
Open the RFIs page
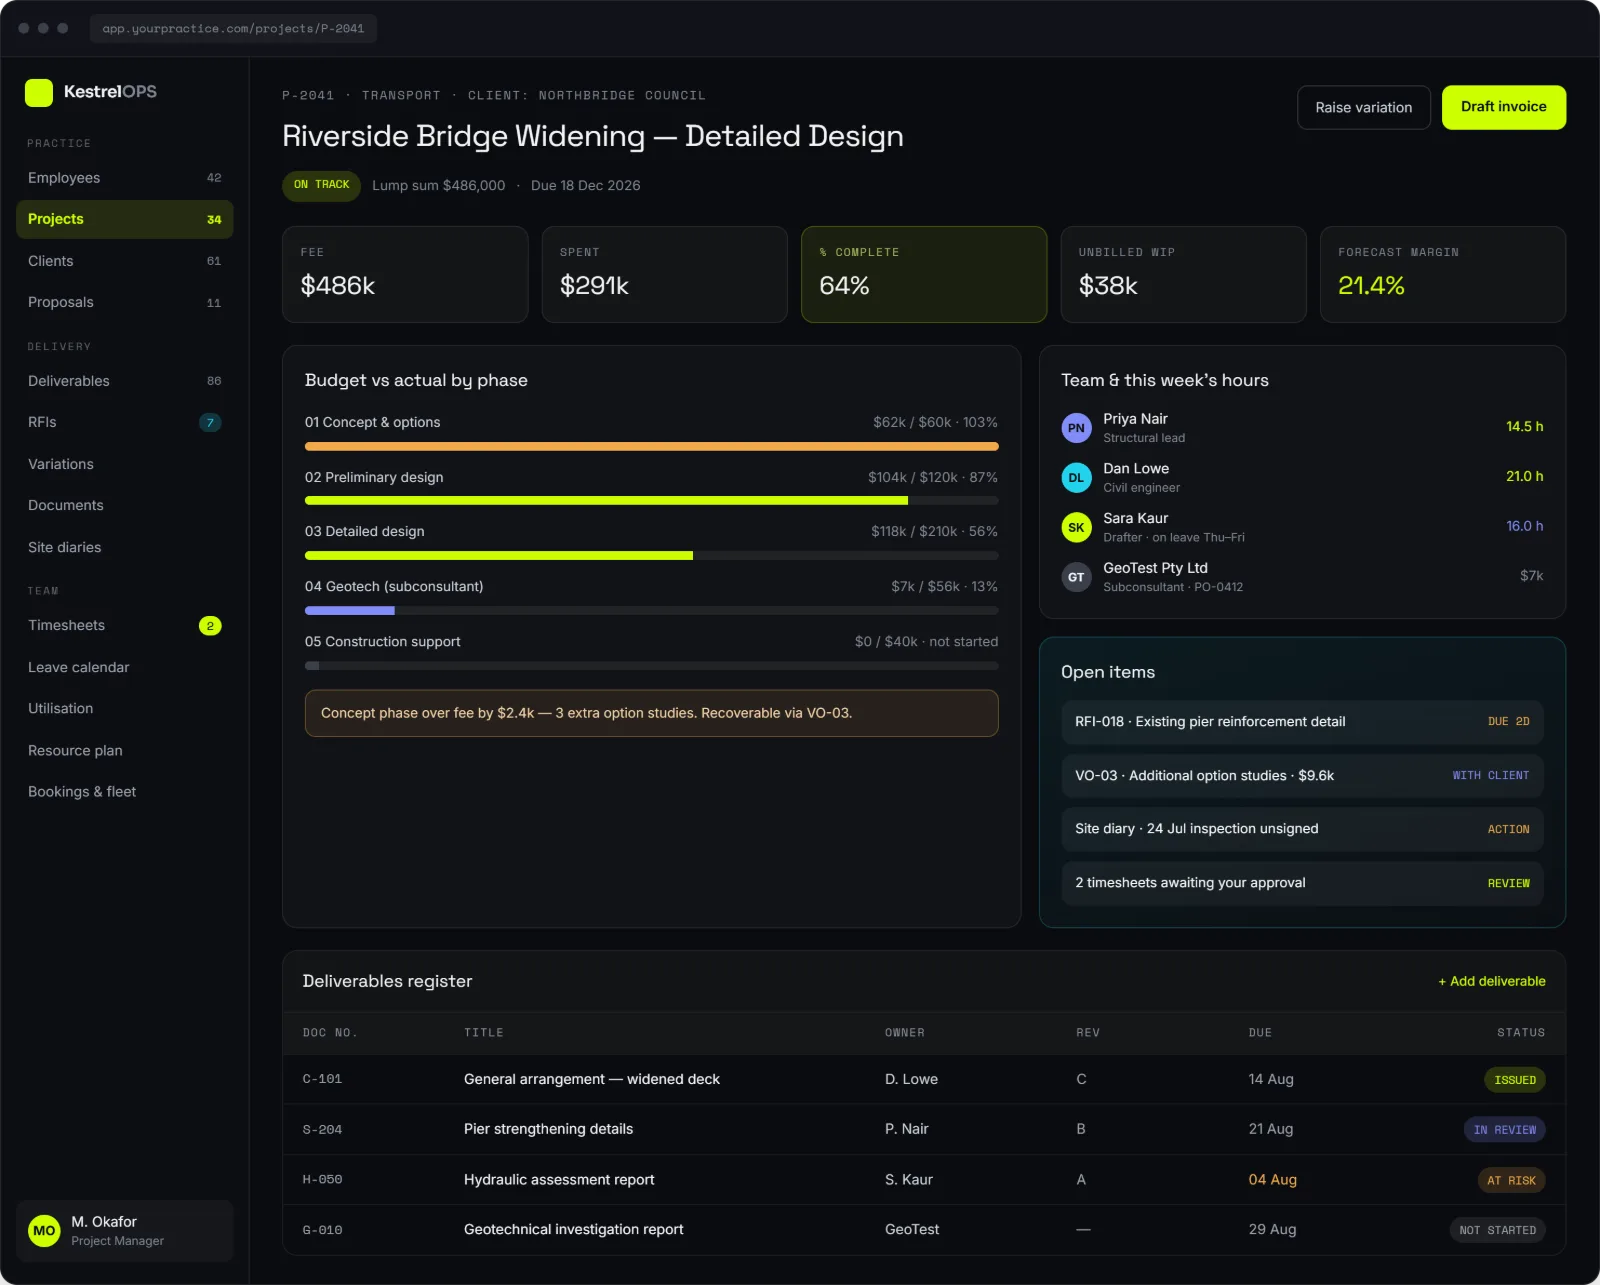pyautogui.click(x=124, y=422)
